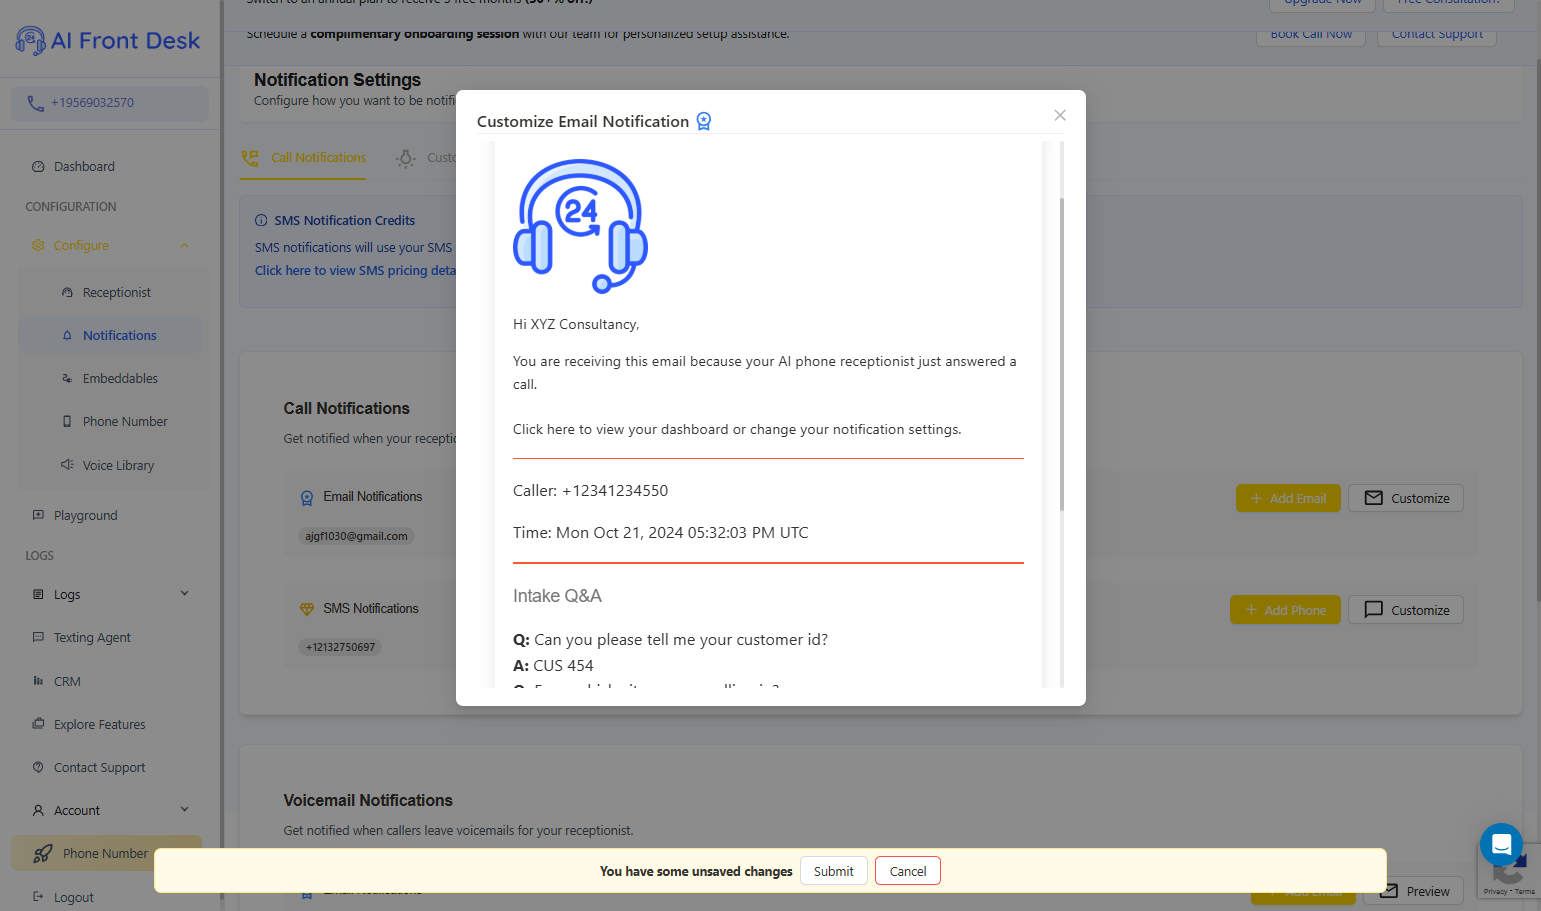Screen dimensions: 1541x911
Task: Click the Contact Support top button
Action: pyautogui.click(x=1437, y=34)
